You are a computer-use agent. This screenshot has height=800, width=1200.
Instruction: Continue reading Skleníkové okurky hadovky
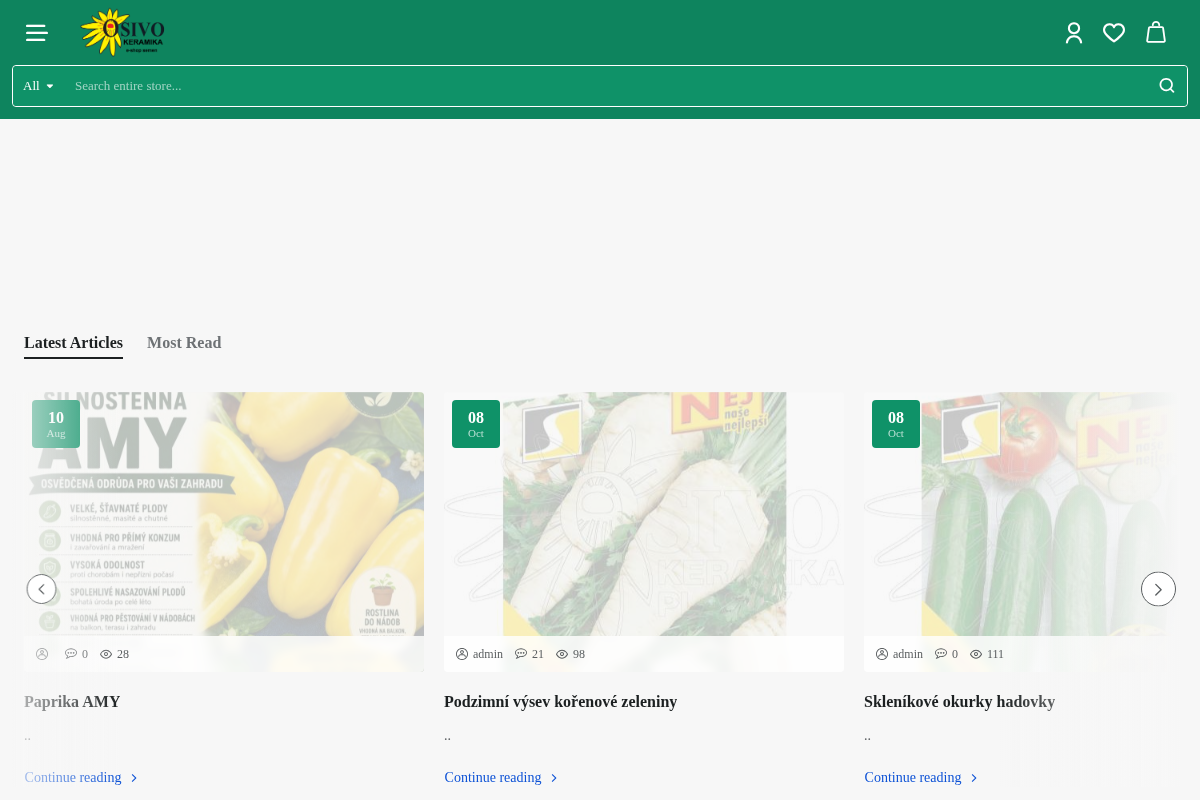921,778
